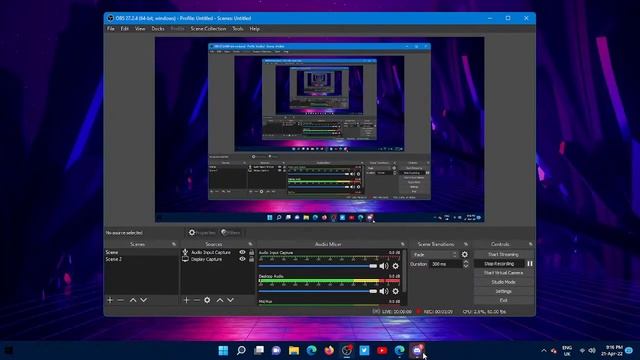The height and width of the screenshot is (360, 640).
Task: Open the Properties button for the source
Action: tap(202, 233)
